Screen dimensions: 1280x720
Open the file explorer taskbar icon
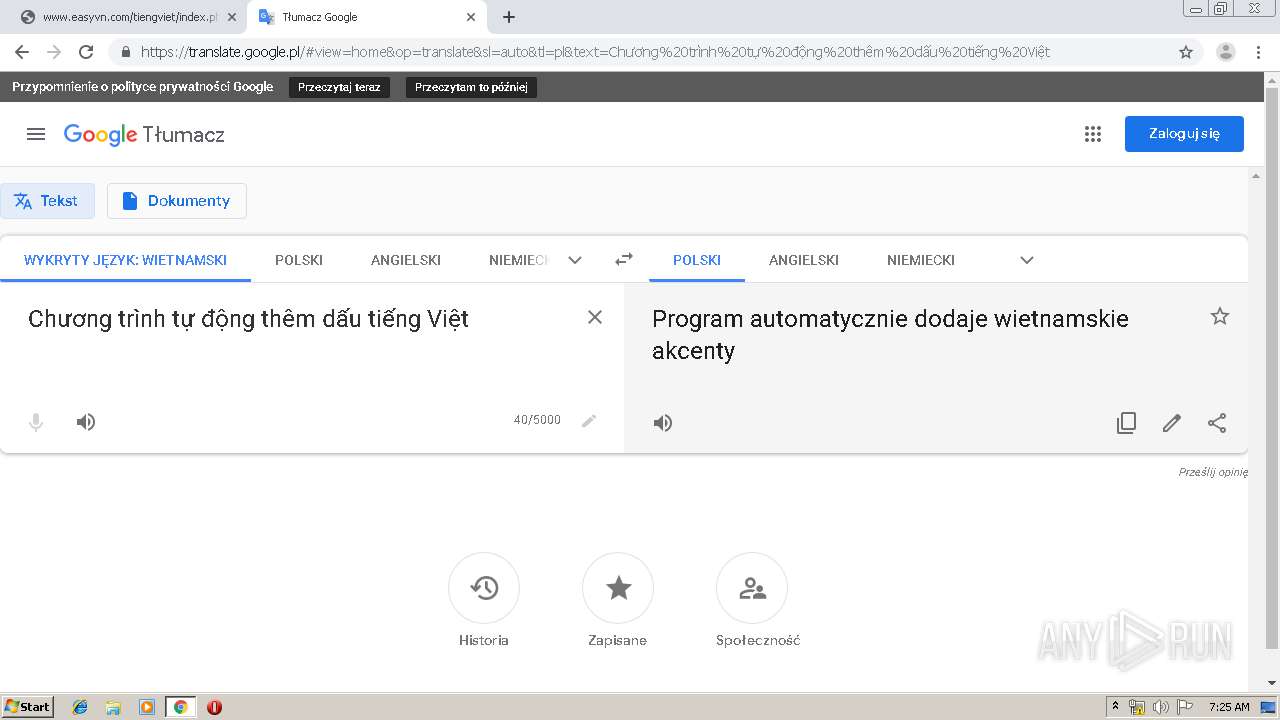pyautogui.click(x=113, y=707)
